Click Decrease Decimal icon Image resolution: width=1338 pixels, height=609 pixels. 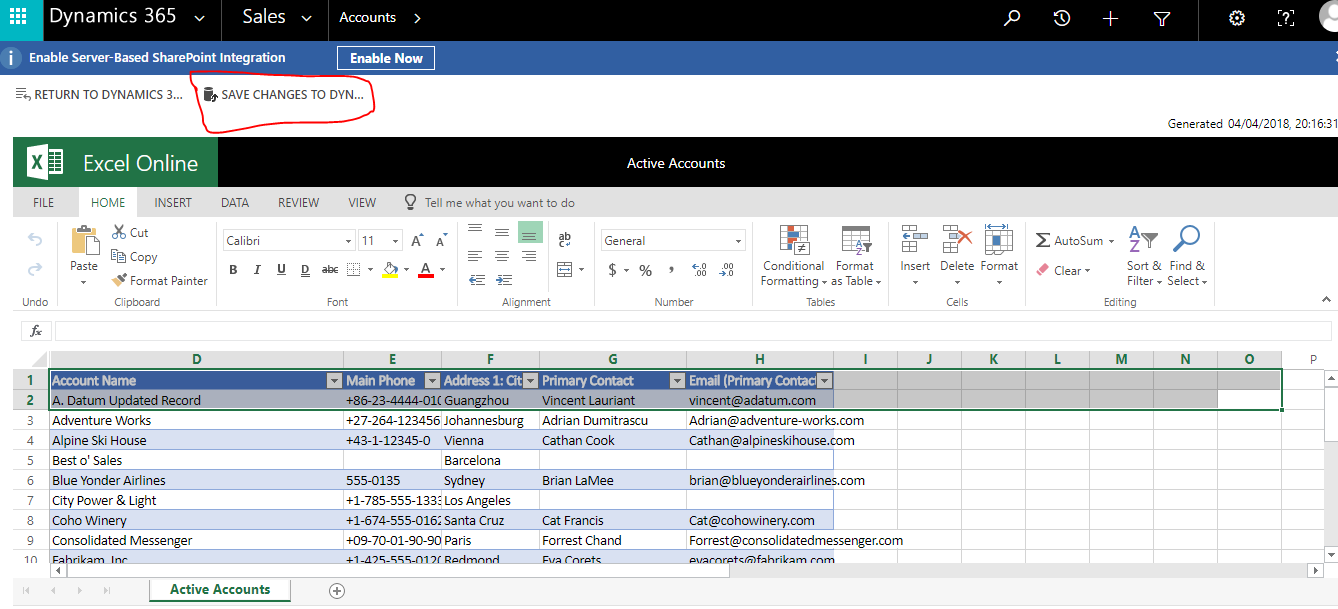pos(727,270)
